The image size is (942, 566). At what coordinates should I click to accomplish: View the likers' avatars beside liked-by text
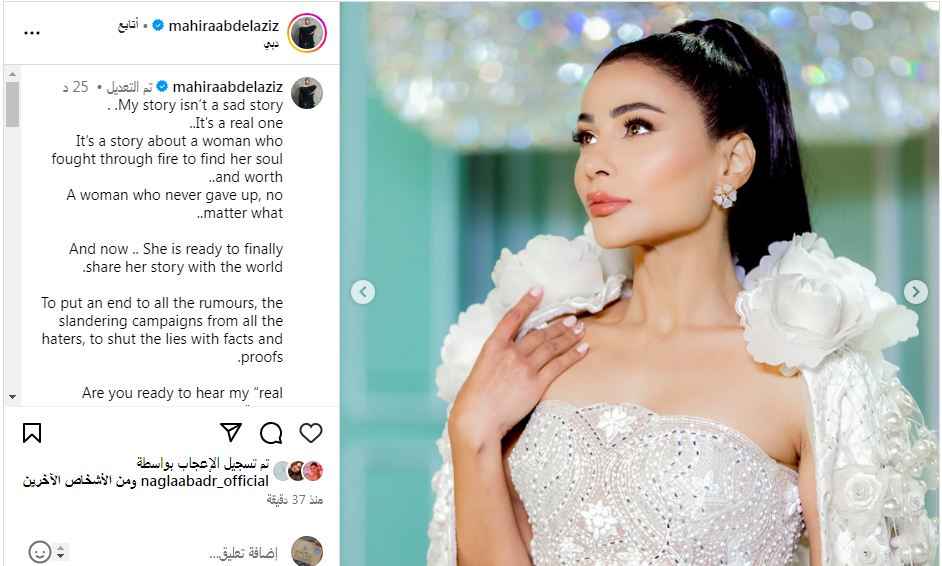299,472
